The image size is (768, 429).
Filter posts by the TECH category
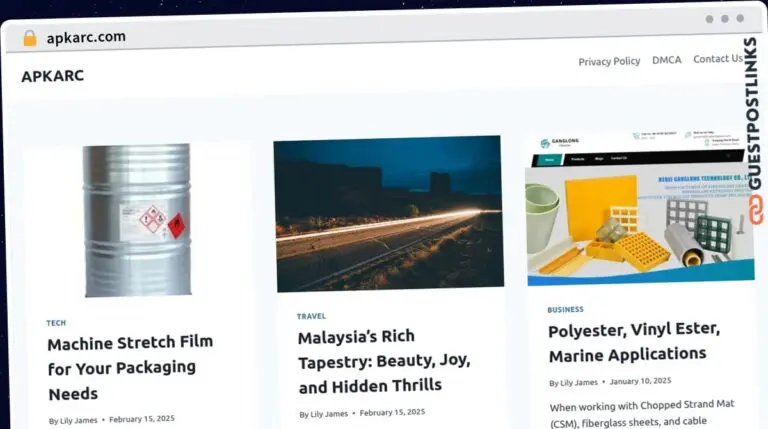[56, 323]
